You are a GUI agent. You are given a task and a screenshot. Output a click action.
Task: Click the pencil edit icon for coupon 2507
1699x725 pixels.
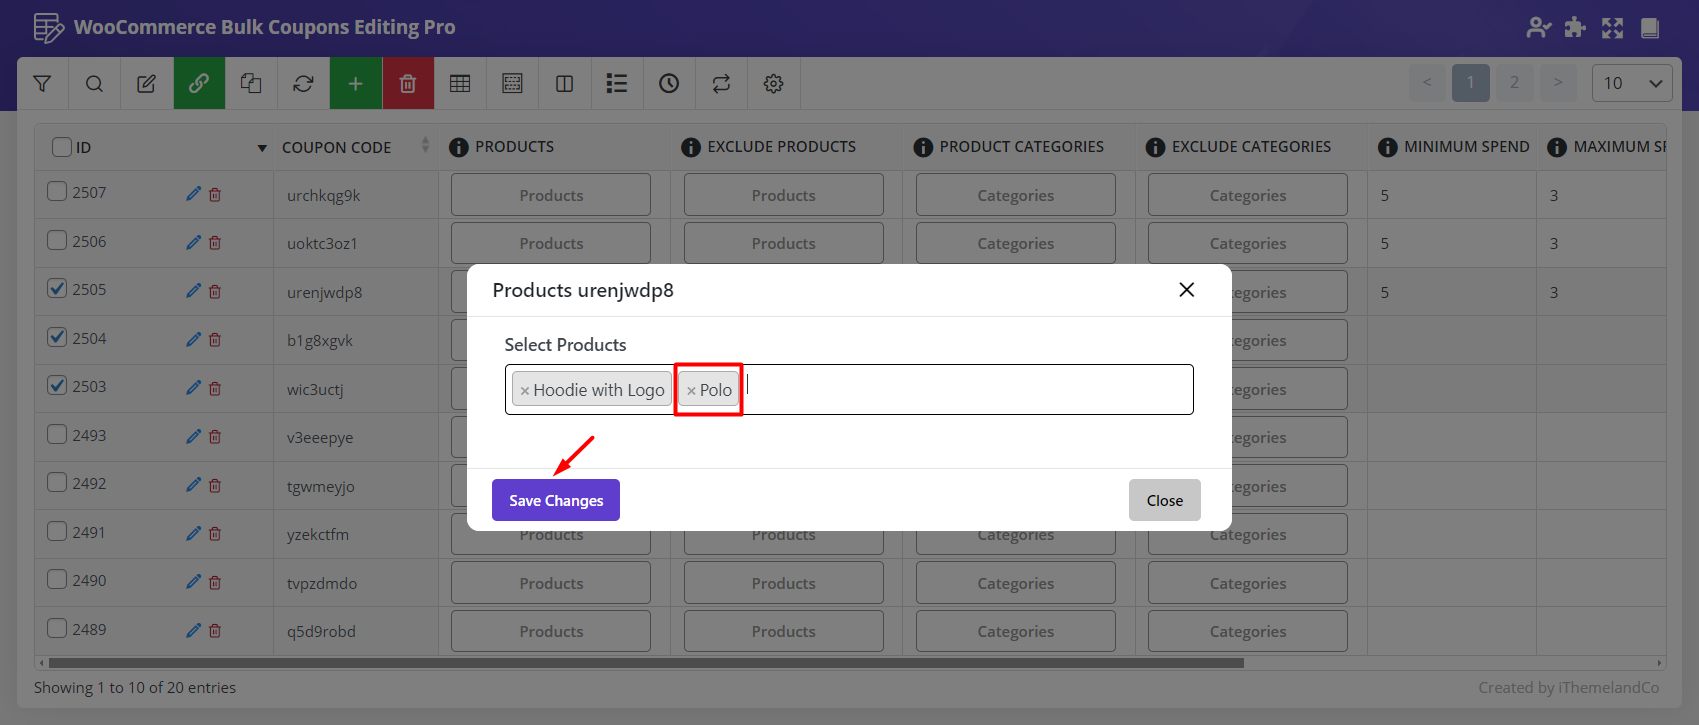193,194
